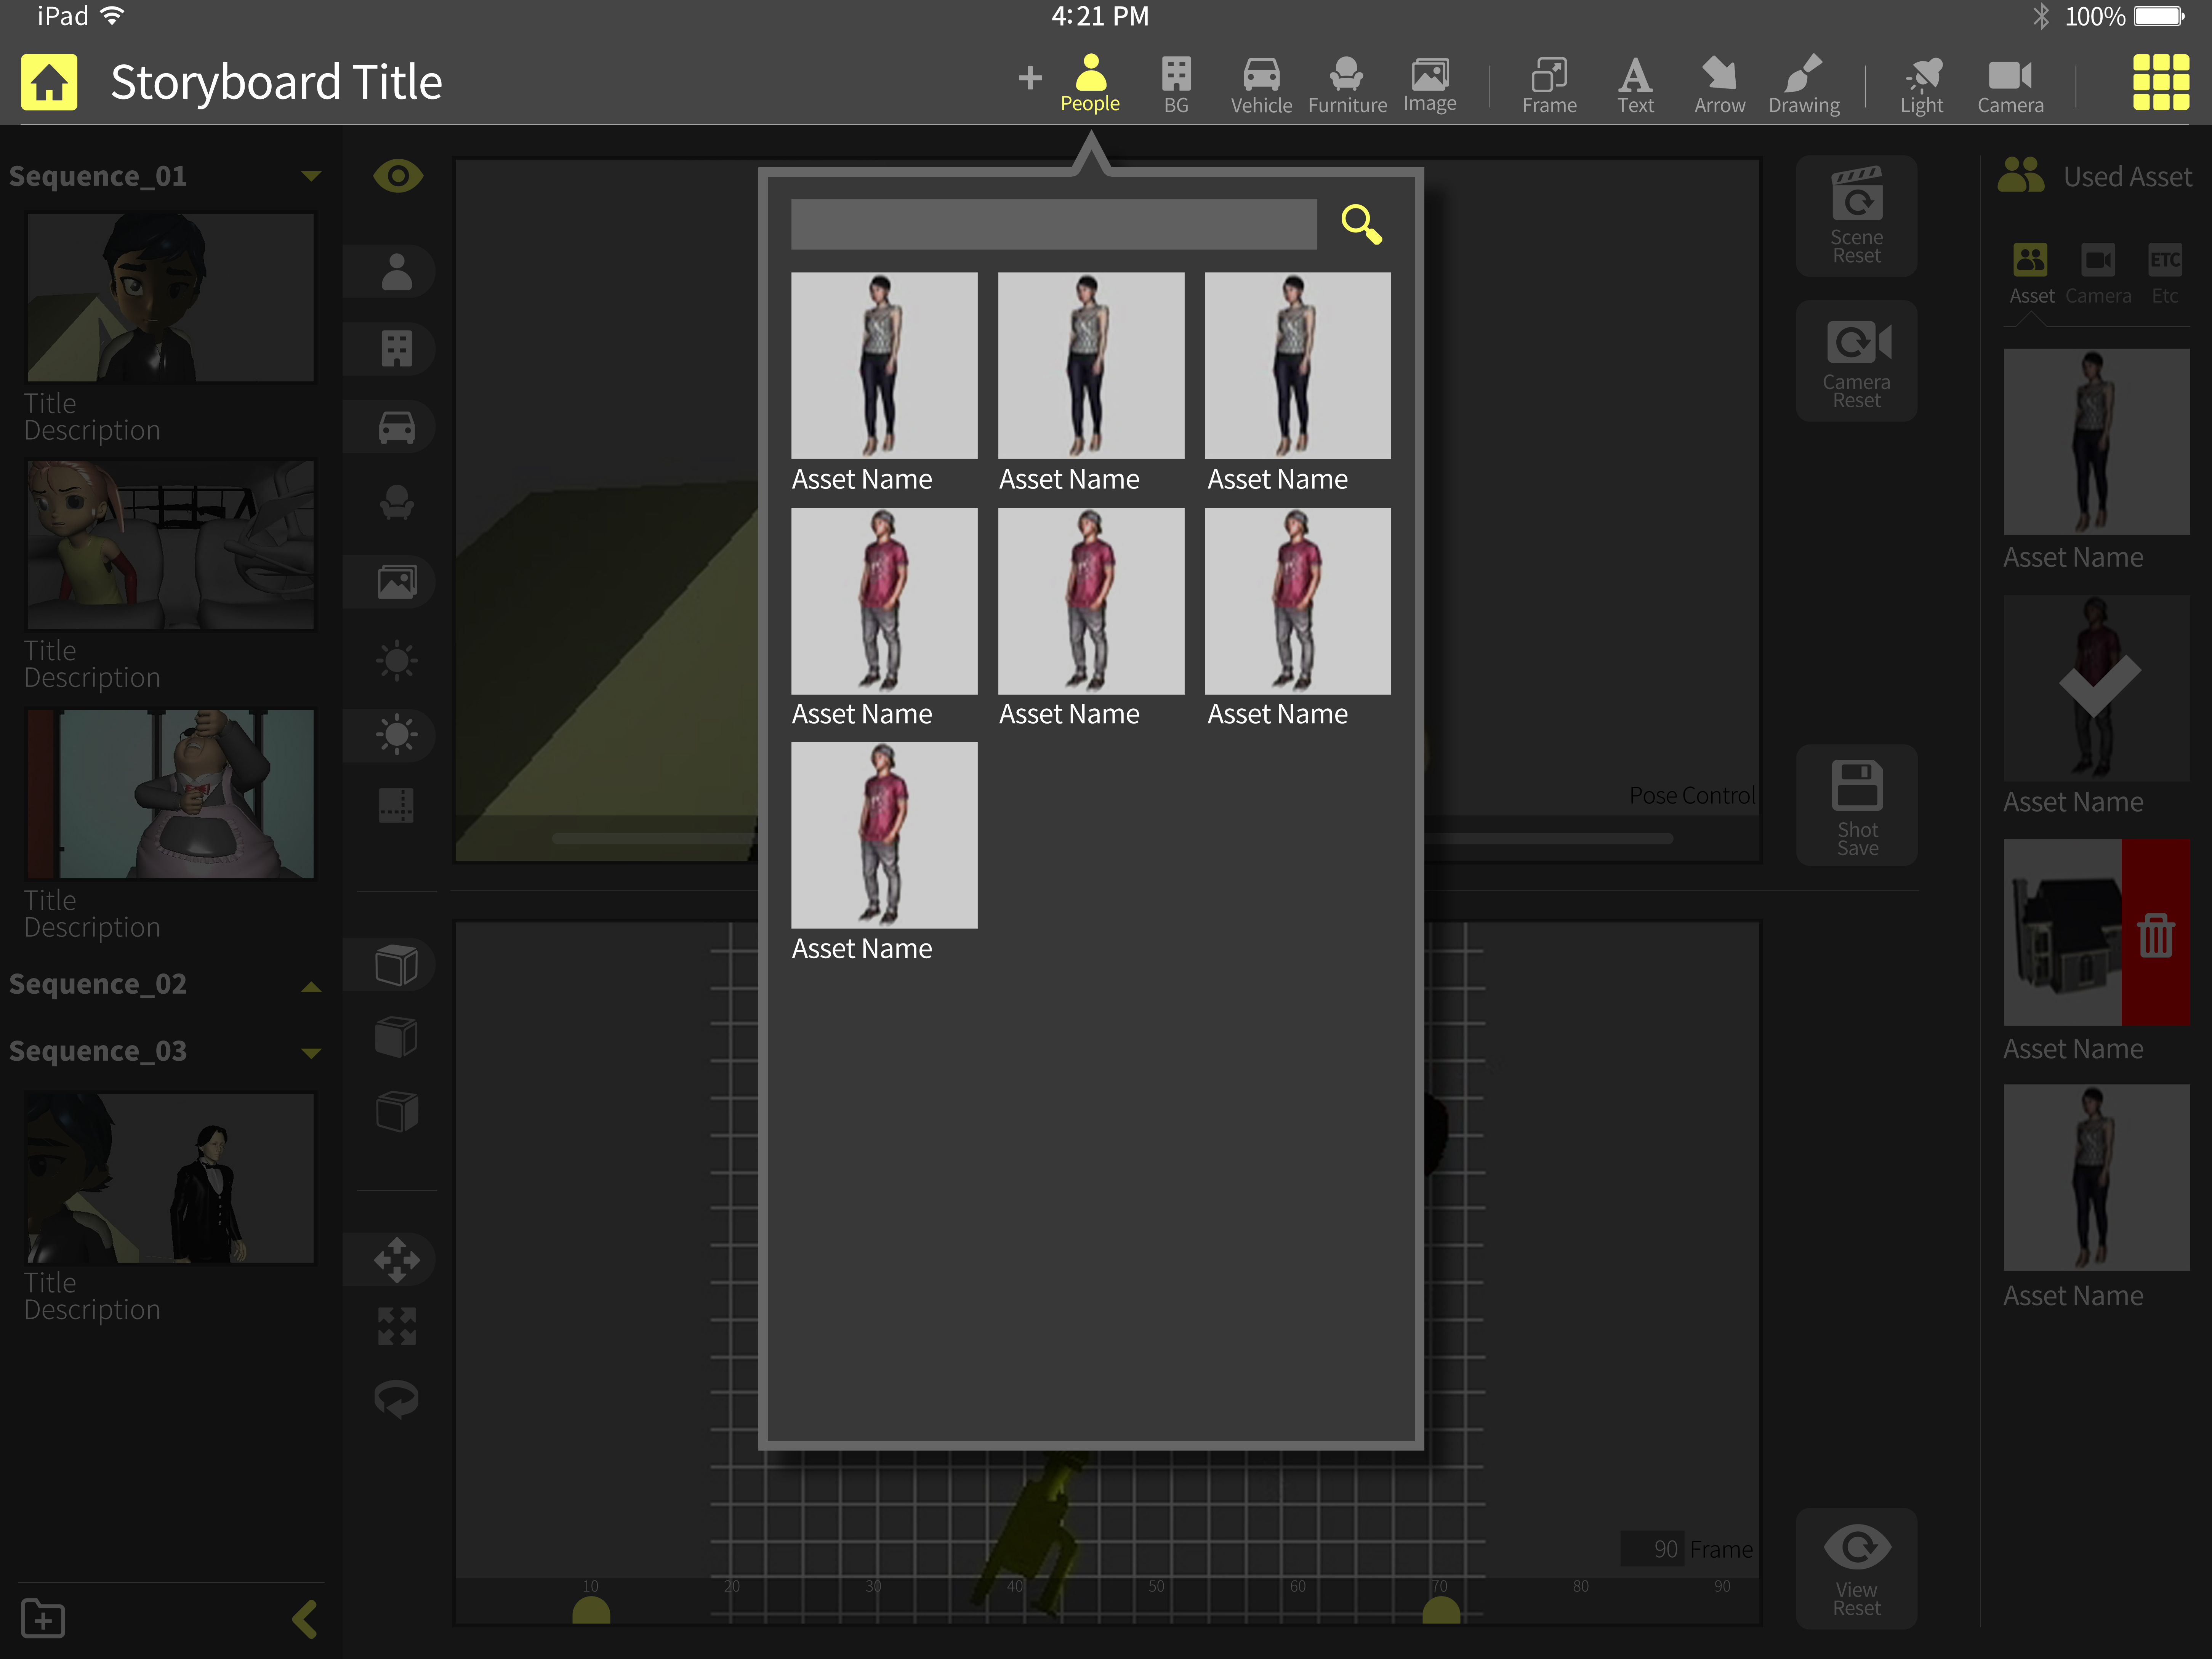Click the building icon in side toolbar

click(x=397, y=349)
